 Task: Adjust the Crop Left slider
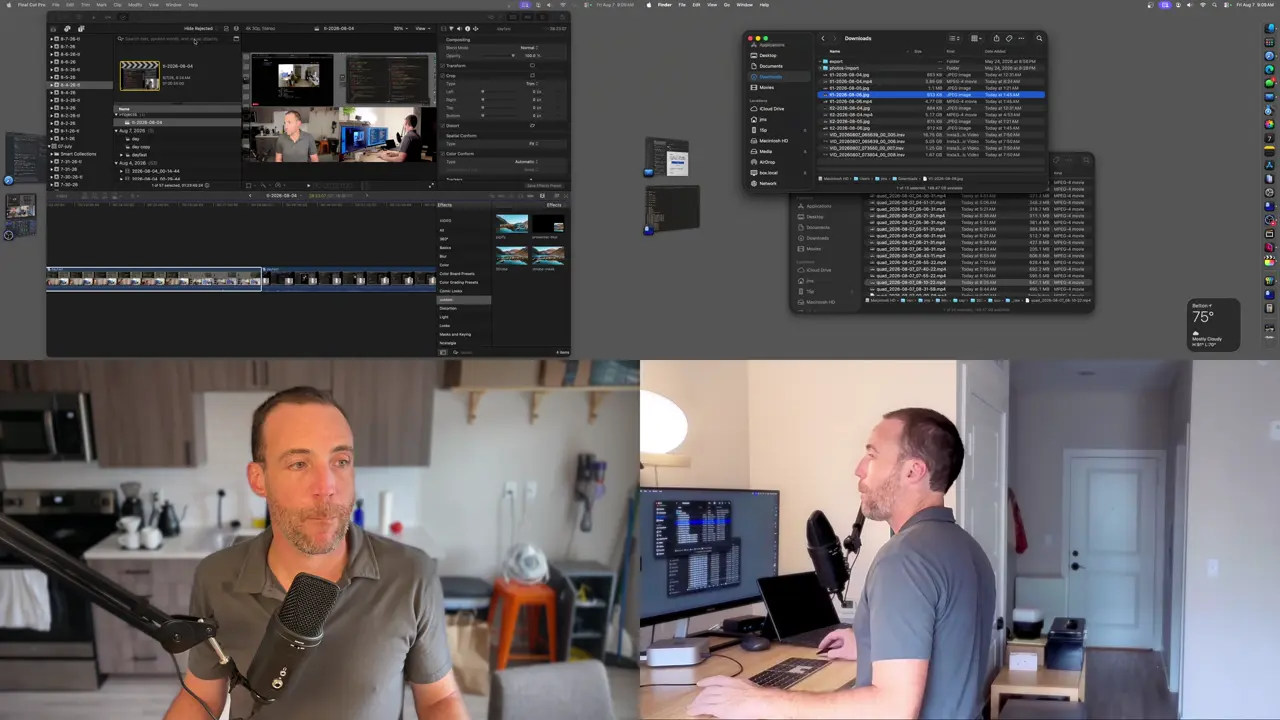[497, 92]
